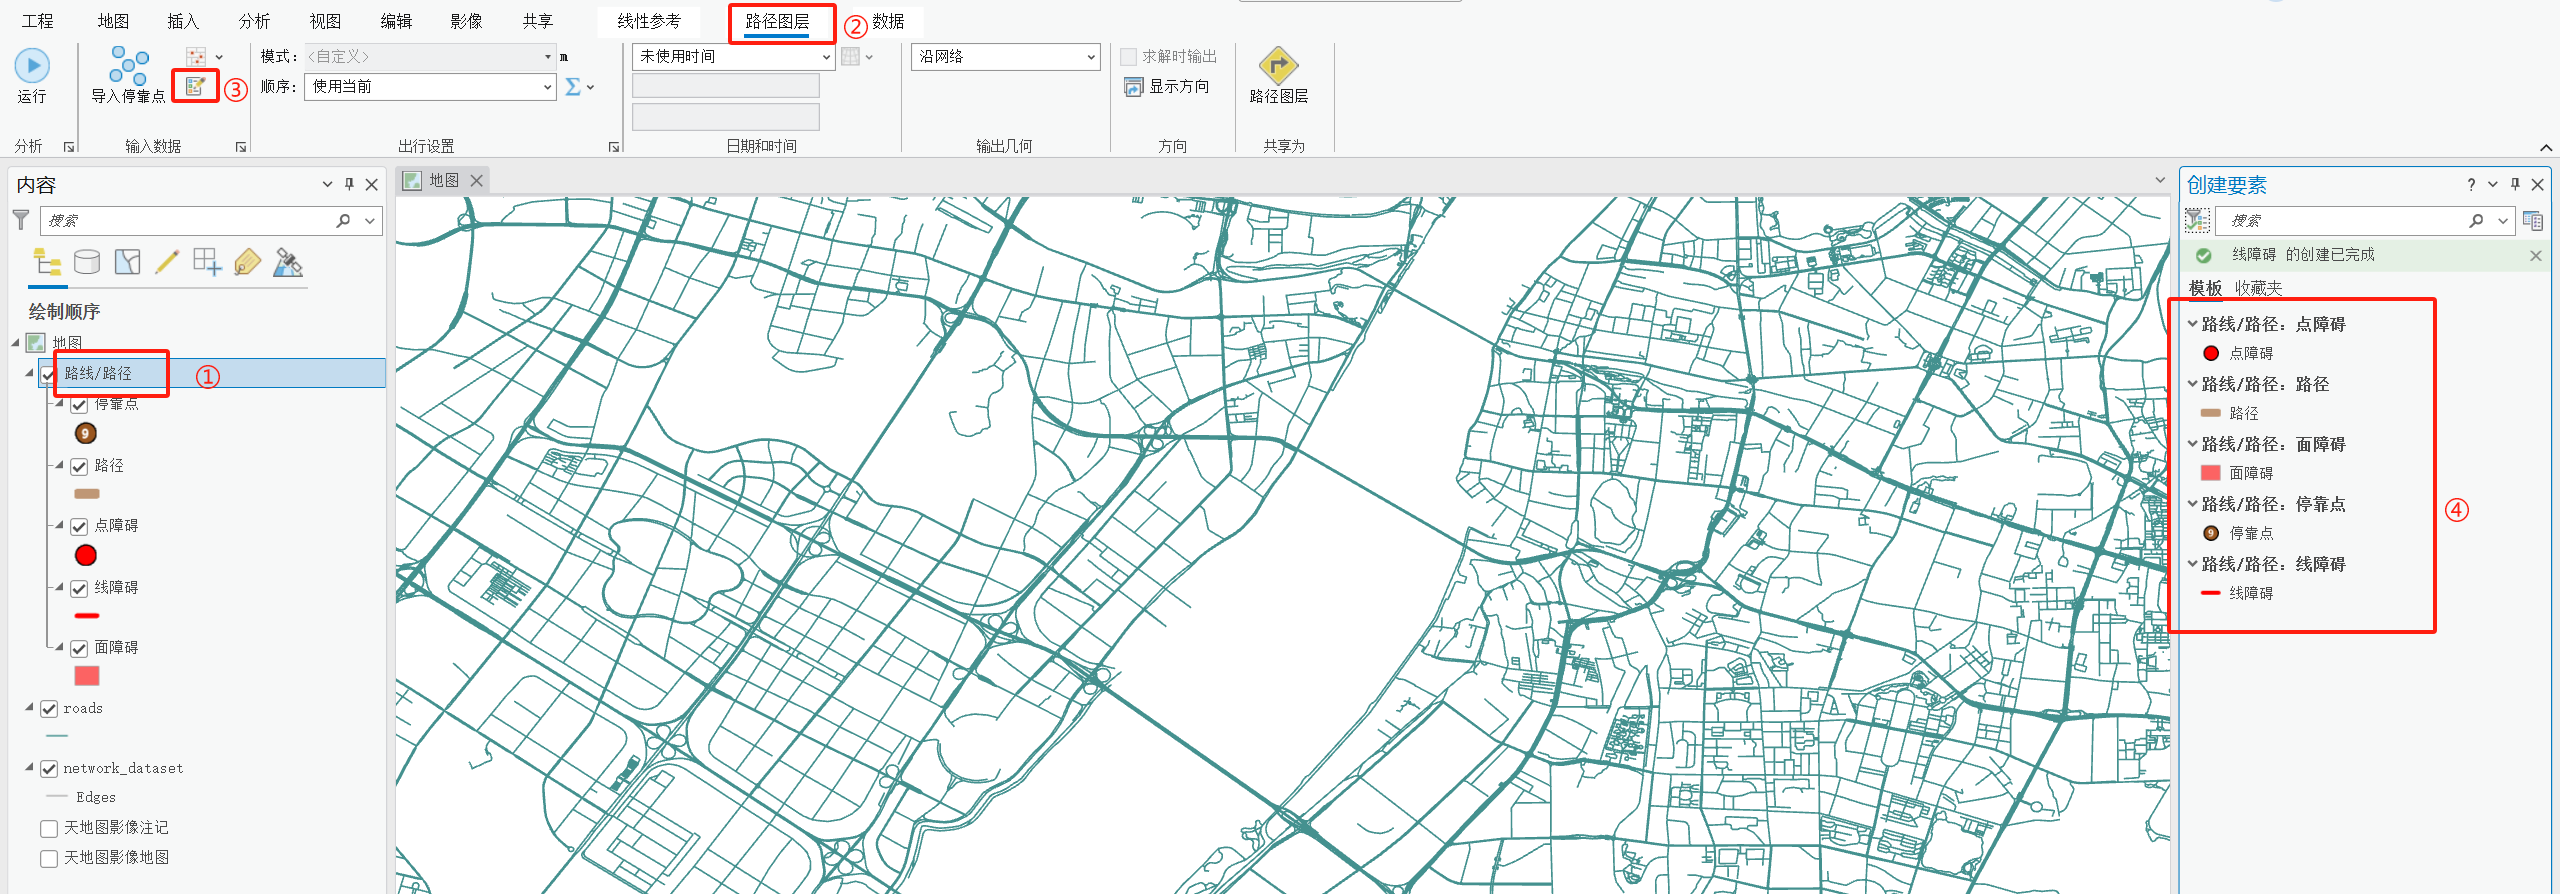The image size is (2560, 894).
Task: Open the Travel Settings dialog launcher
Action: [614, 147]
